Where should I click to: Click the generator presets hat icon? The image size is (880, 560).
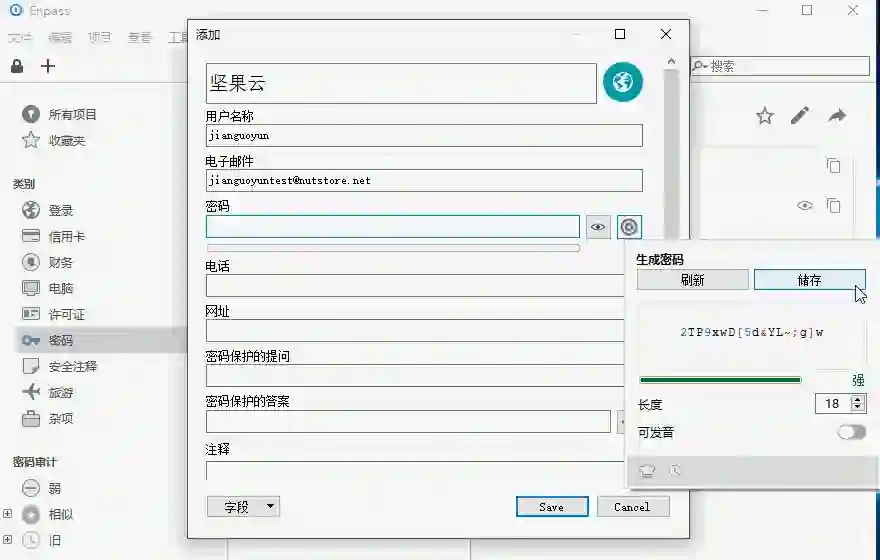pyautogui.click(x=647, y=470)
